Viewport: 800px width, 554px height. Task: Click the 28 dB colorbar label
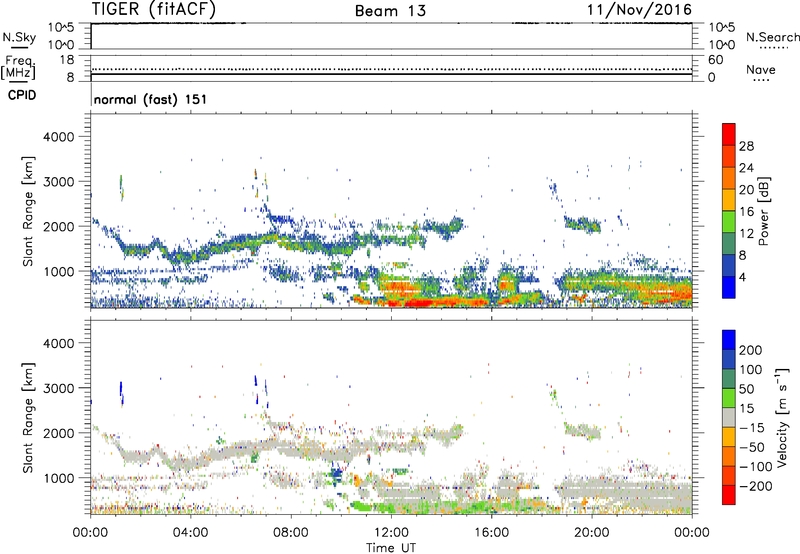pyautogui.click(x=746, y=146)
